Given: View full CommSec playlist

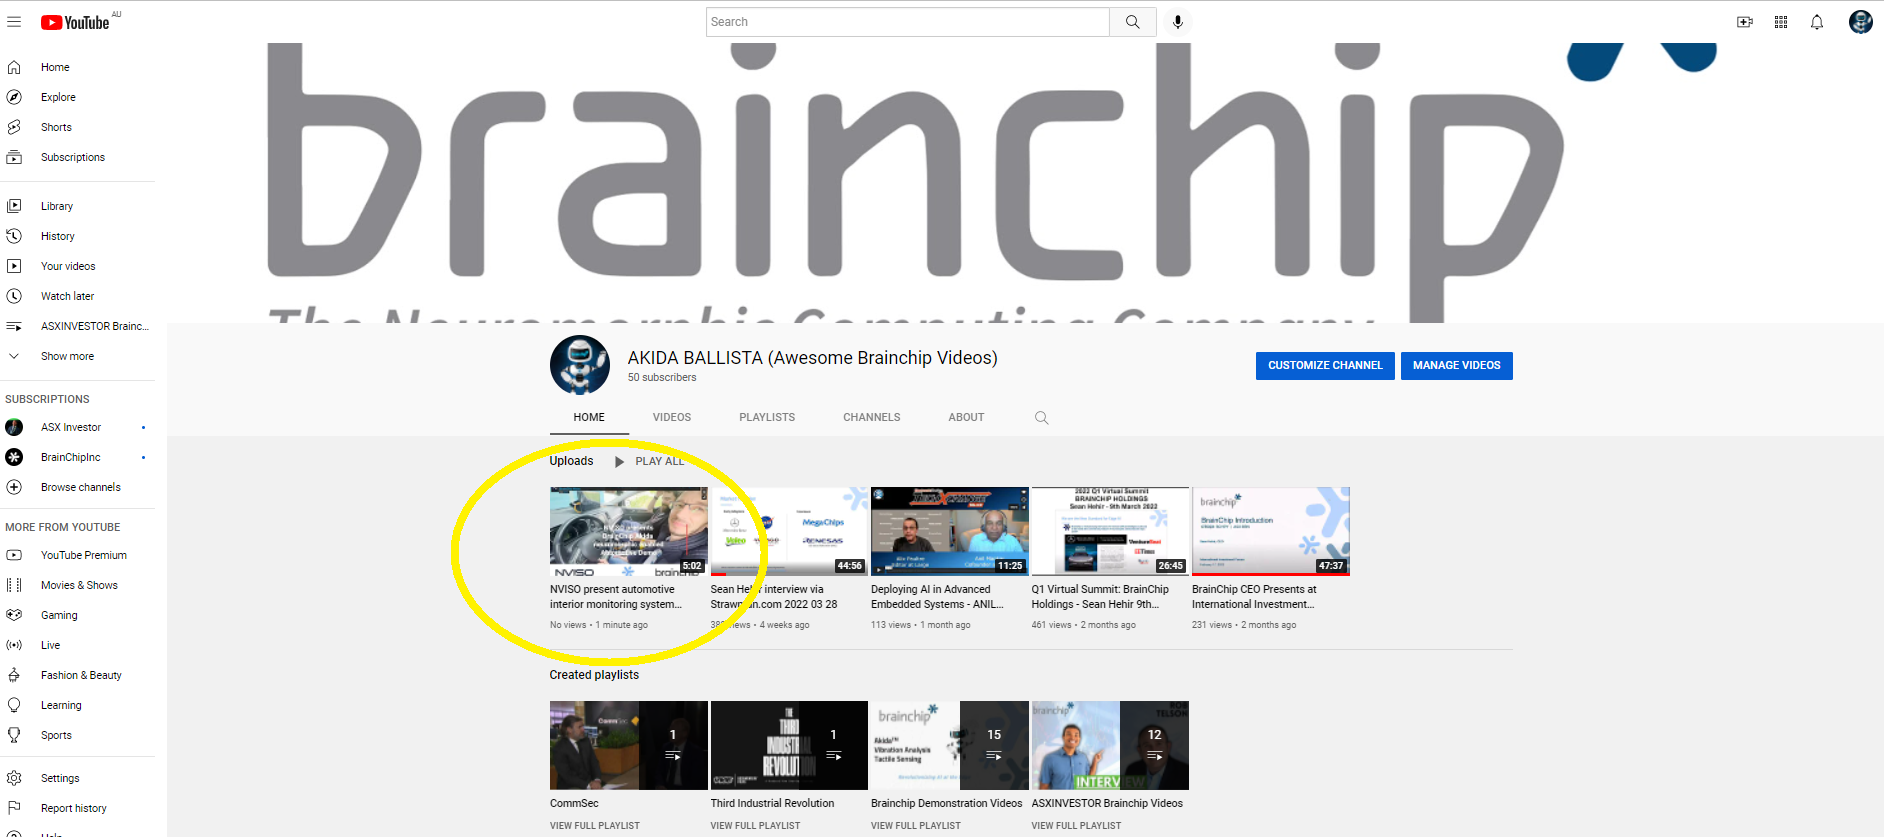Looking at the screenshot, I should point(595,826).
